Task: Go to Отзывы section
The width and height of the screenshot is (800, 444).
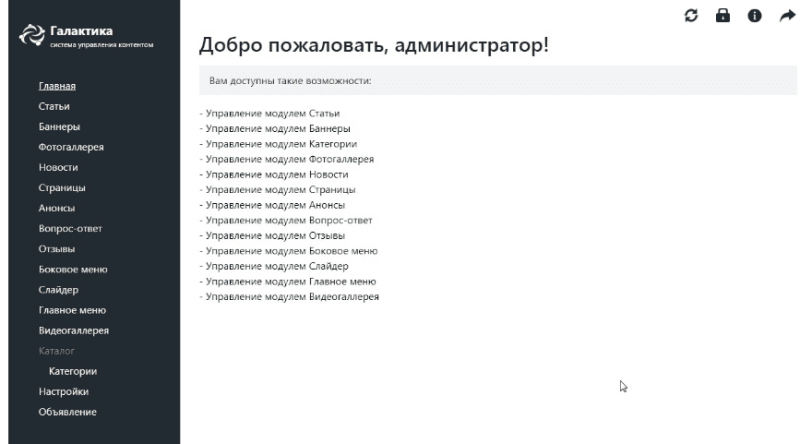Action: pyautogui.click(x=57, y=249)
